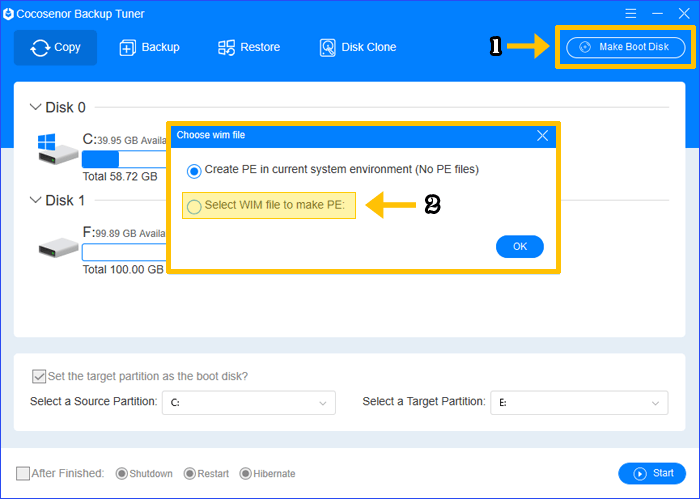Click the After Finished label
The width and height of the screenshot is (700, 499).
tap(67, 473)
